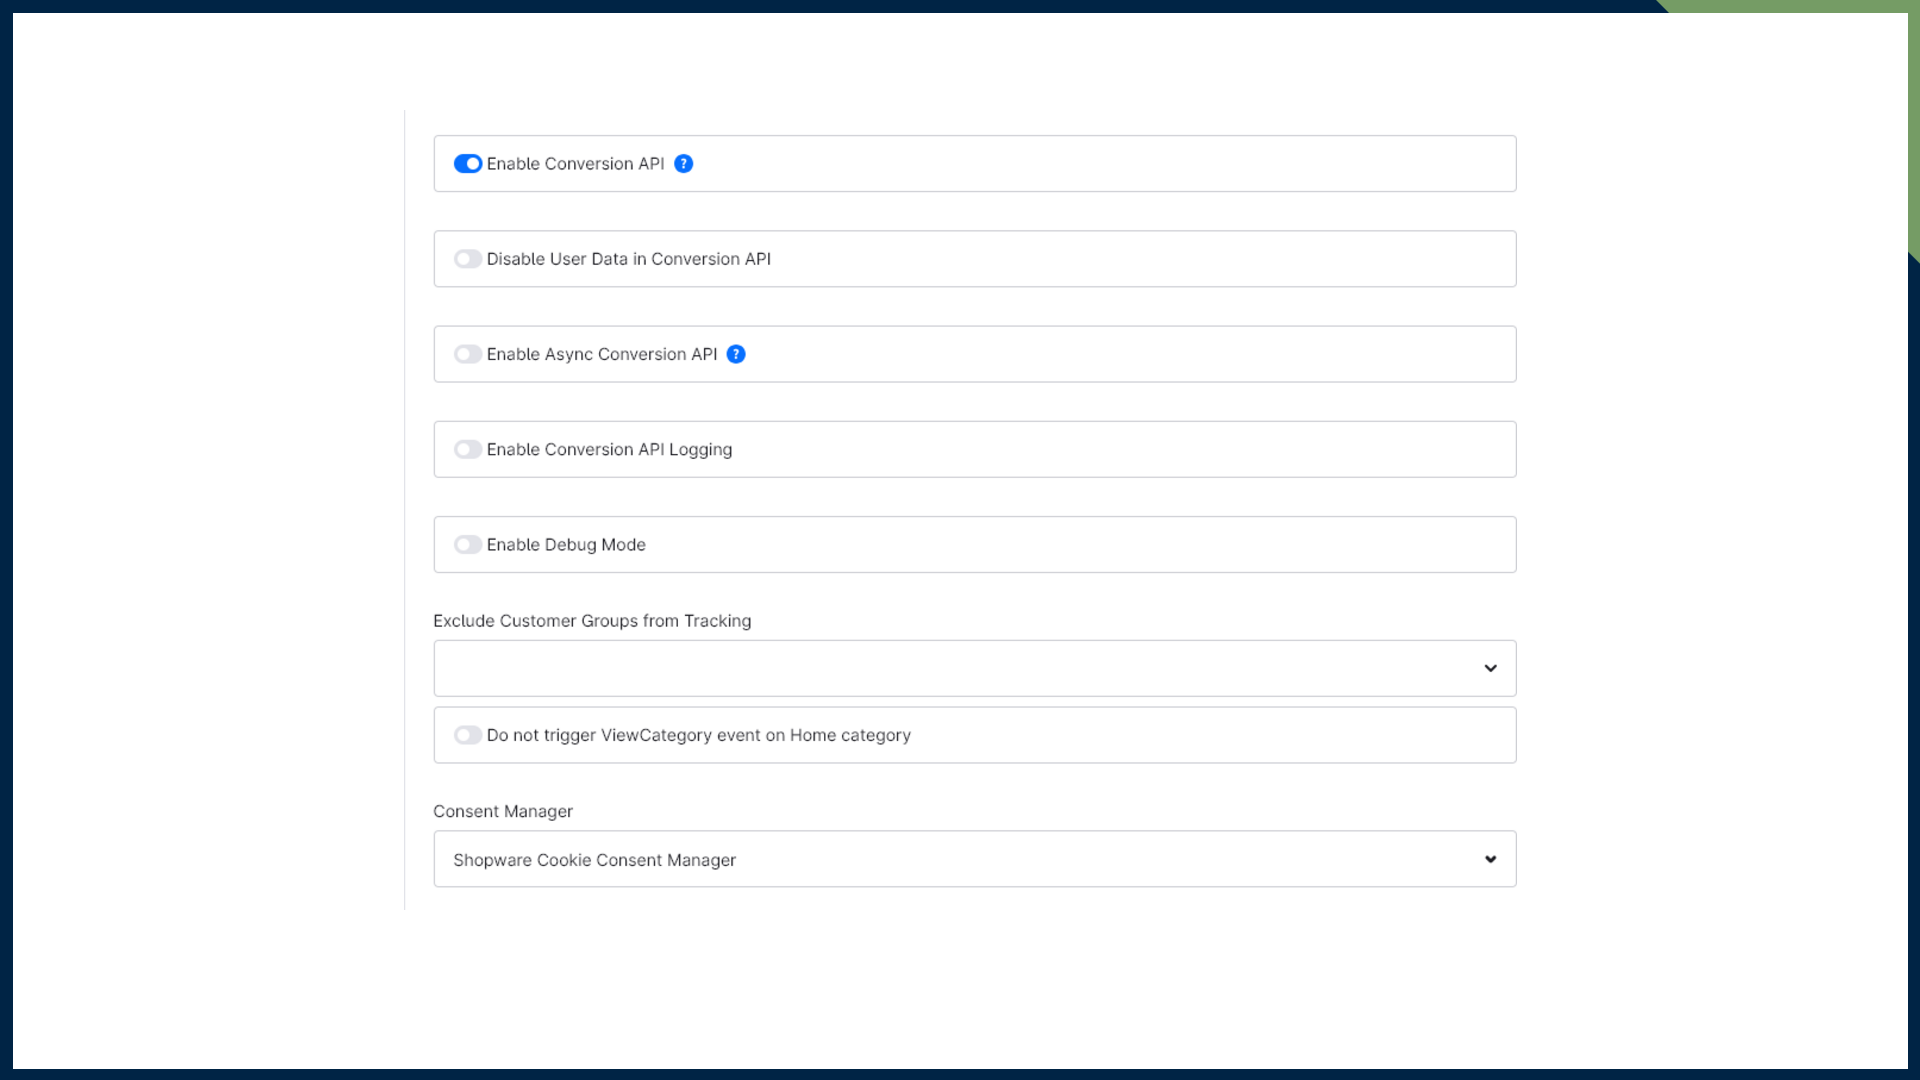Click Enable Conversion API Logging label
1920x1080 pixels.
tap(609, 450)
